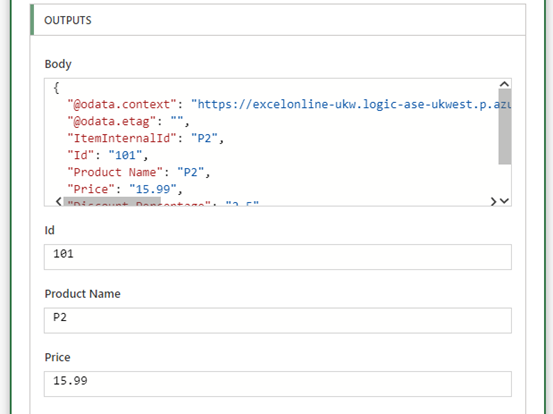Click the "Id" key in JSON body
Viewport: 553px width, 414px height.
click(81, 155)
